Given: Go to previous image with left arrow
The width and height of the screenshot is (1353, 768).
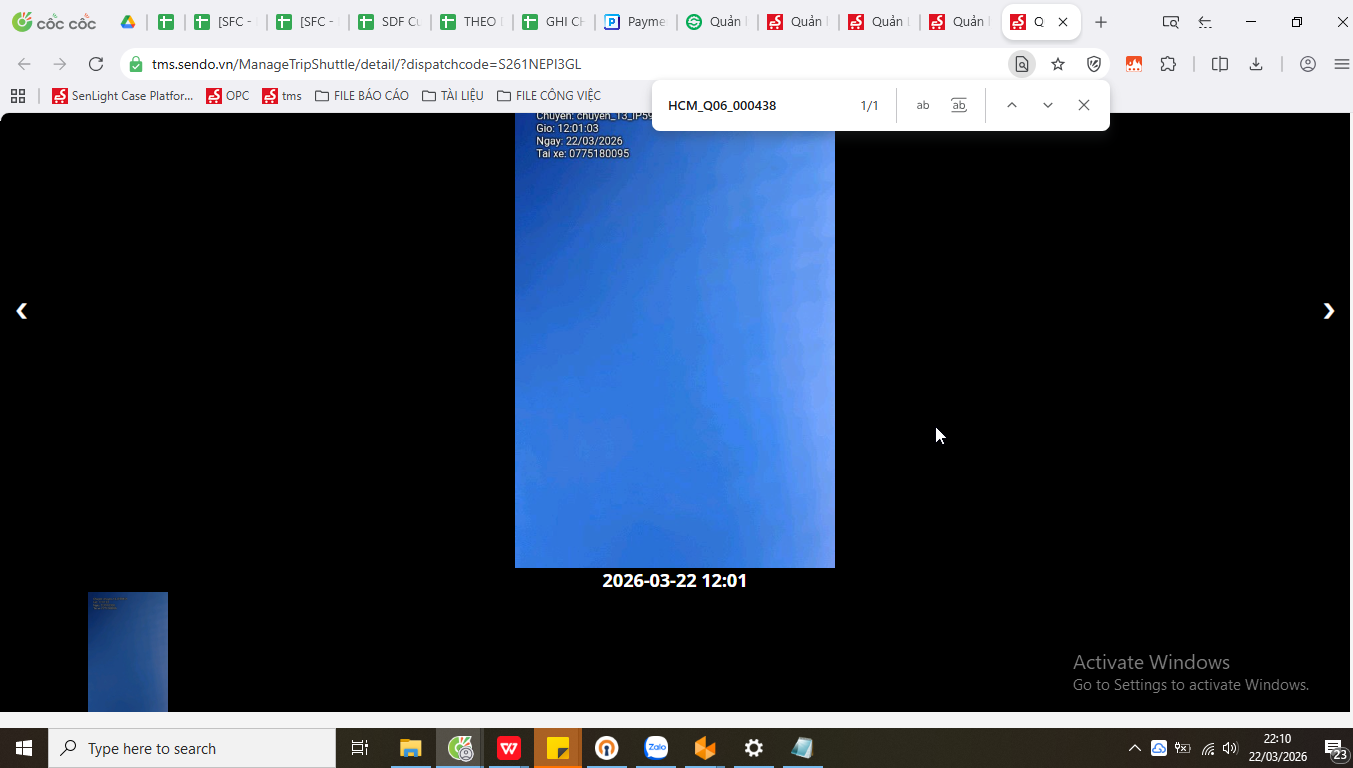Looking at the screenshot, I should [x=21, y=311].
